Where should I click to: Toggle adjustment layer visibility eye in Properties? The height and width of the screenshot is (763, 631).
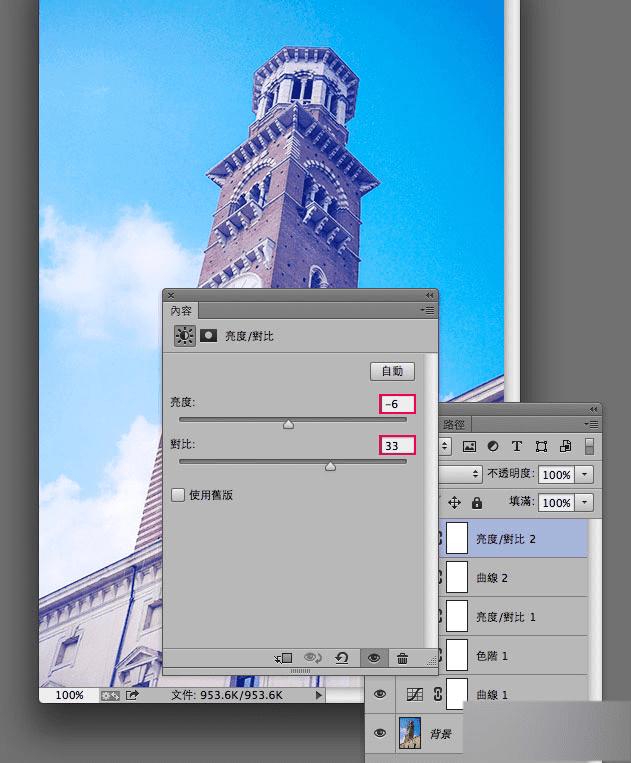click(x=374, y=658)
